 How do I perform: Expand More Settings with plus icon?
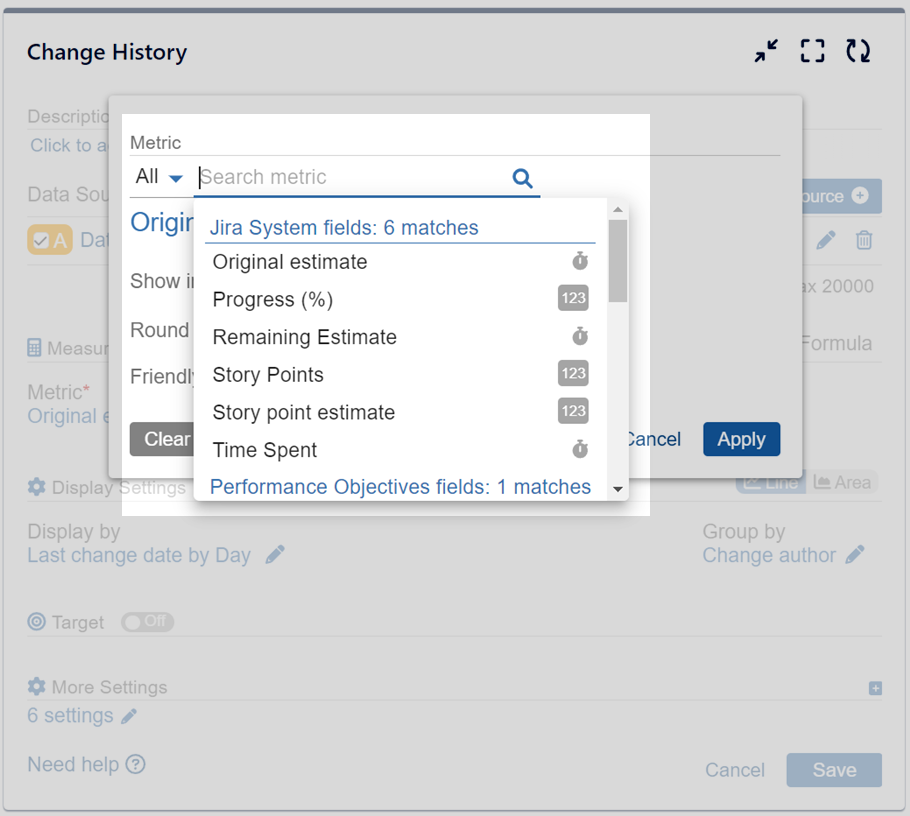875,688
